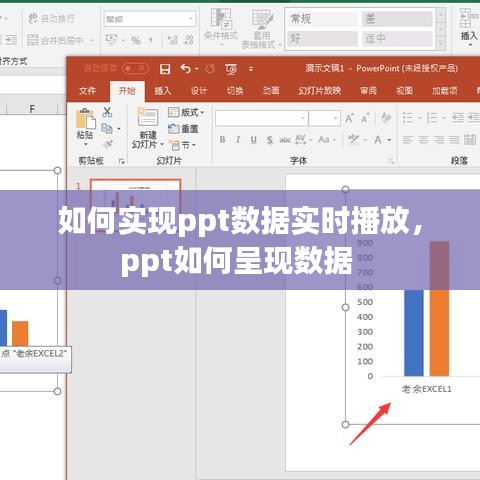This screenshot has width=480, height=480.
Task: Open the 审阅 ribbon tab
Action: pyautogui.click(x=368, y=91)
